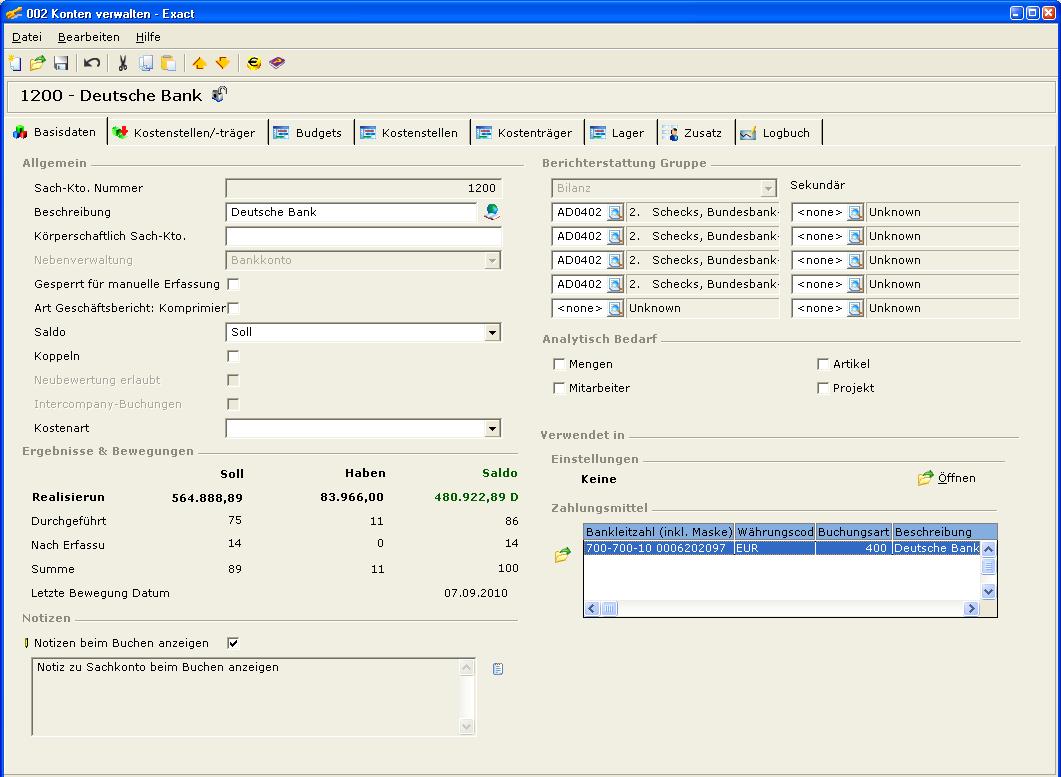Screen dimensions: 1061x777
Task: Click into the Notizen text area
Action: click(246, 696)
